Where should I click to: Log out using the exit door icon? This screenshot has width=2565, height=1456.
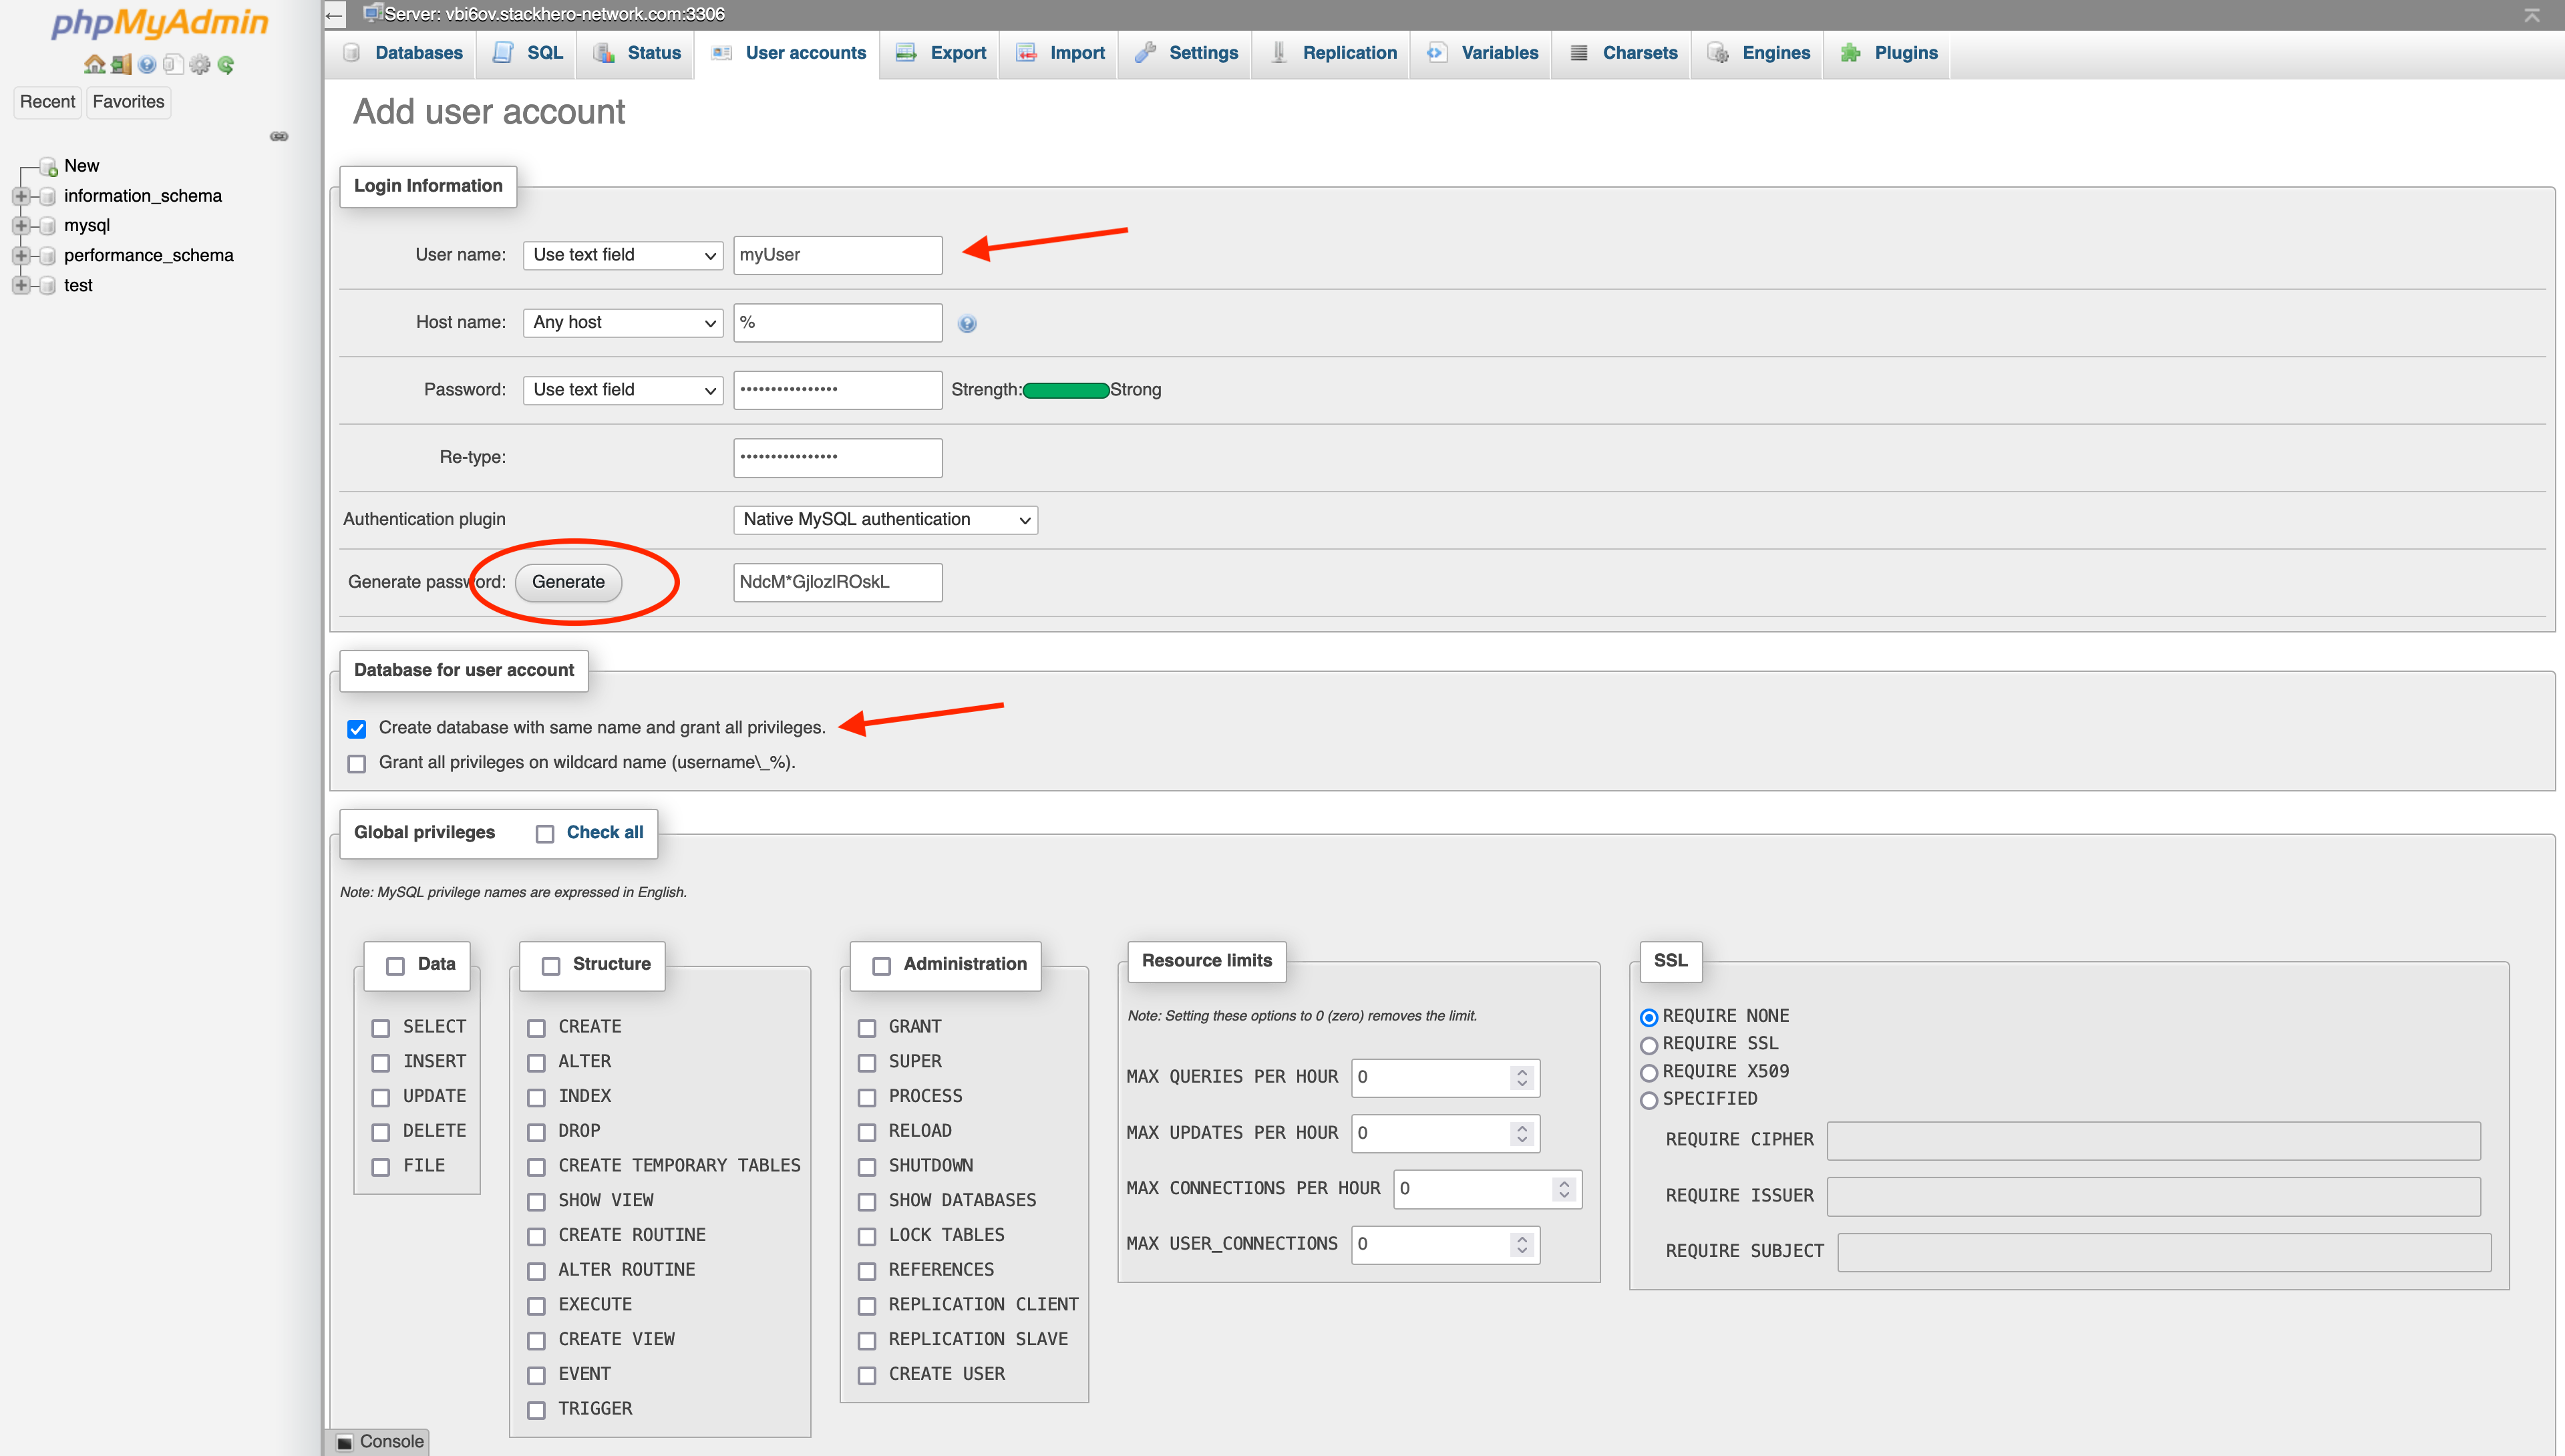[x=121, y=65]
